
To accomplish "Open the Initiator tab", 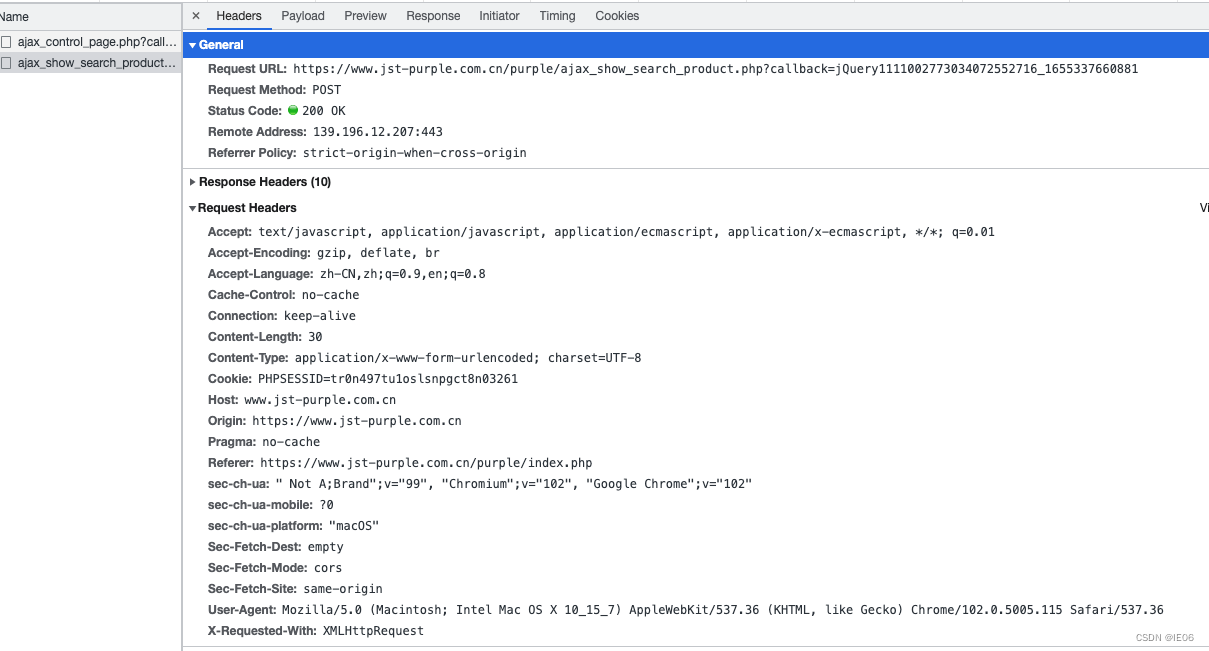I will [499, 16].
